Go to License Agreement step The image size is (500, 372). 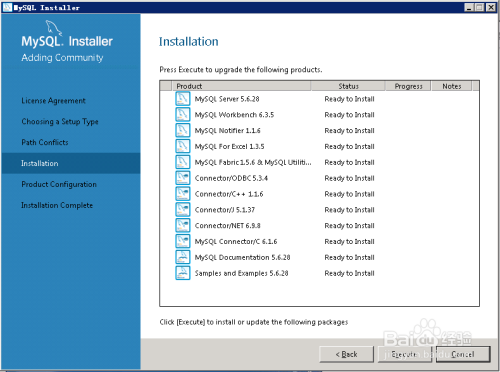click(x=54, y=101)
